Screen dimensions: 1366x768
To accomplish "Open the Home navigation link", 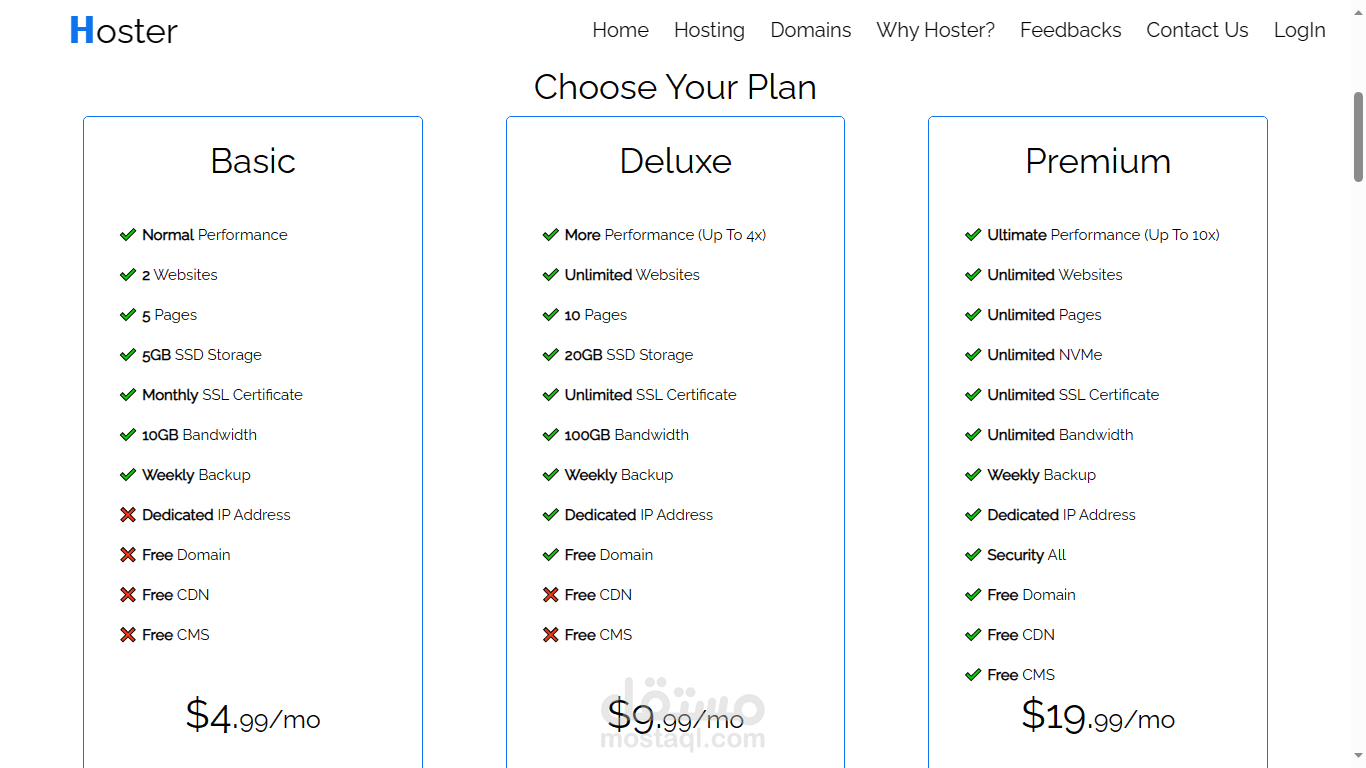I will (x=620, y=31).
